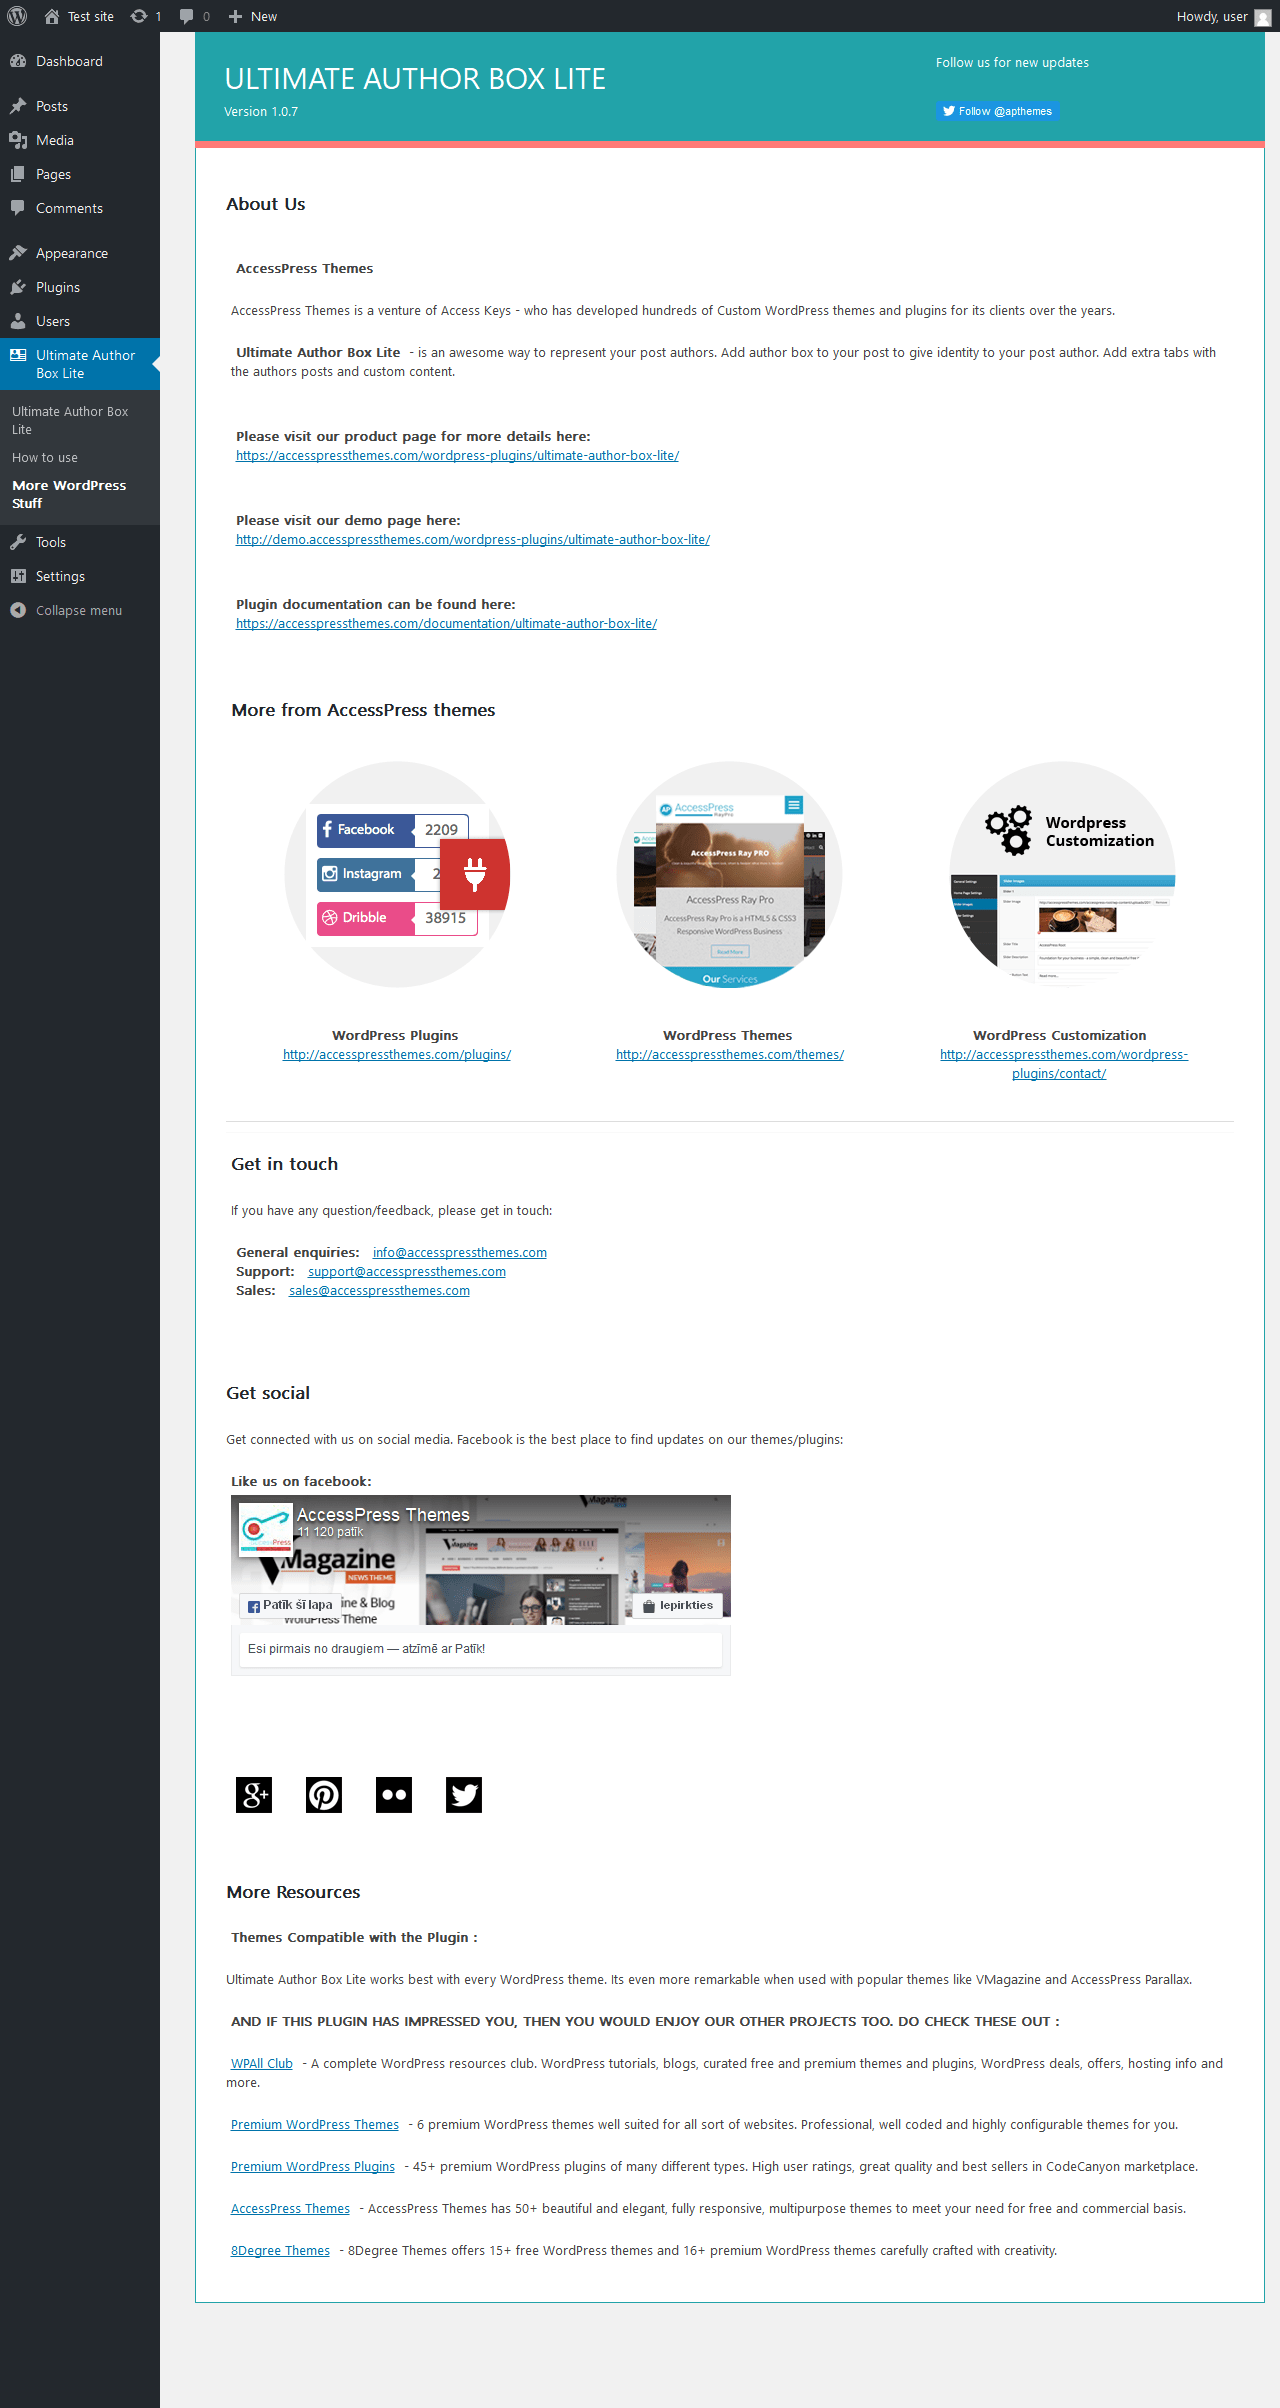This screenshot has height=2408, width=1280.
Task: Visit accesspressthemes.com/plugins link
Action: click(397, 1055)
